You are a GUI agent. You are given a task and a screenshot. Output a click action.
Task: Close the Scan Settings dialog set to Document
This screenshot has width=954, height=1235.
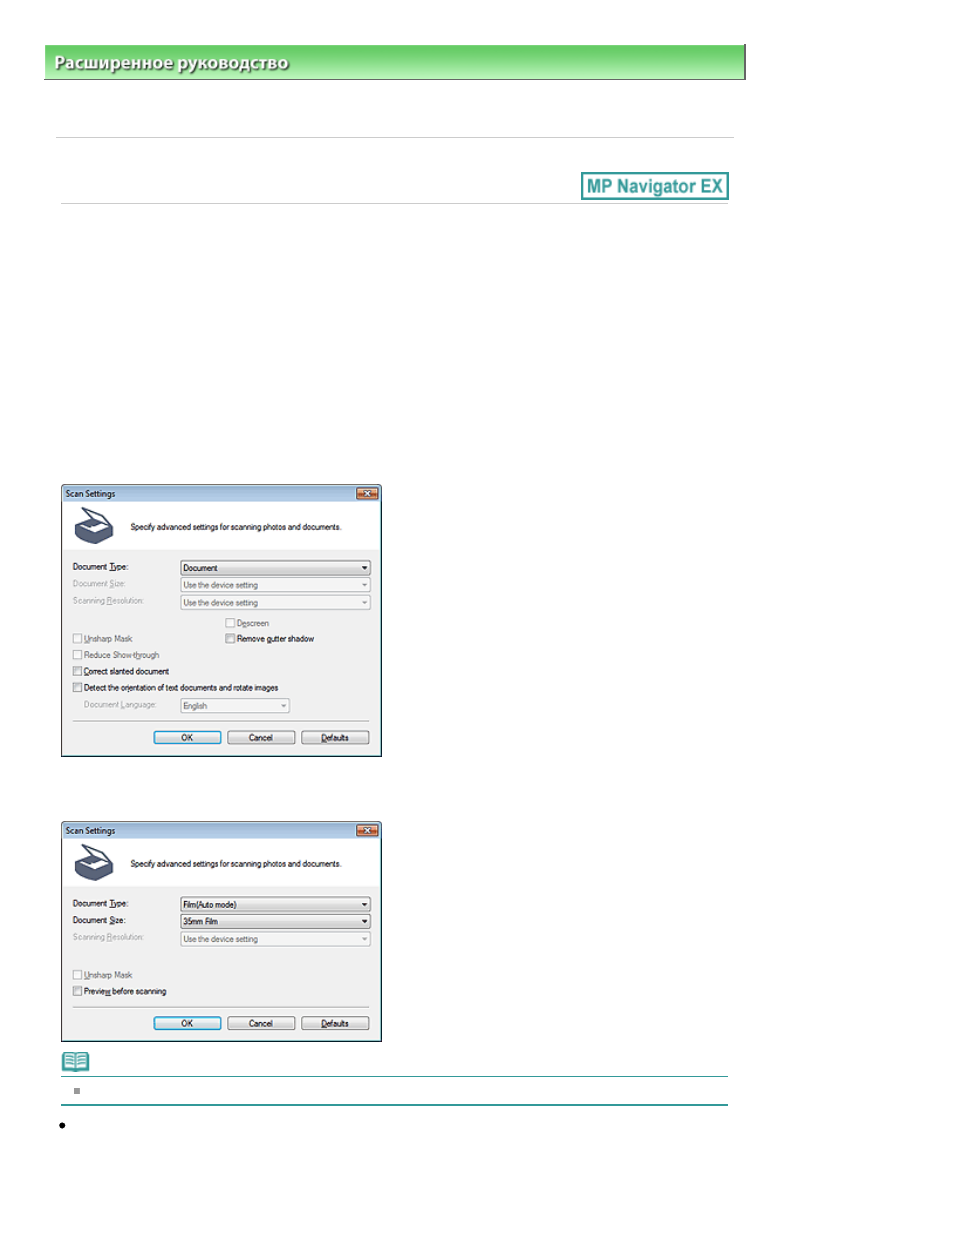pos(367,494)
